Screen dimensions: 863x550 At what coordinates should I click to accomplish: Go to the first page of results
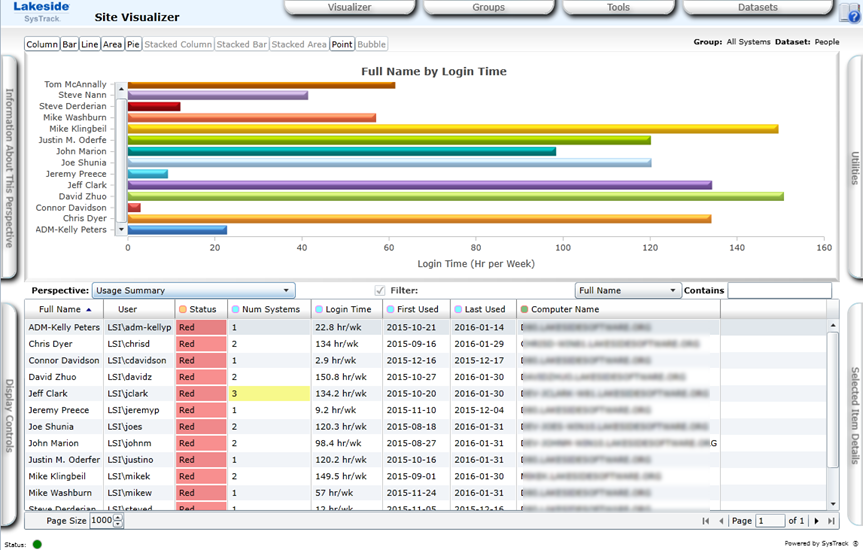[x=706, y=521]
